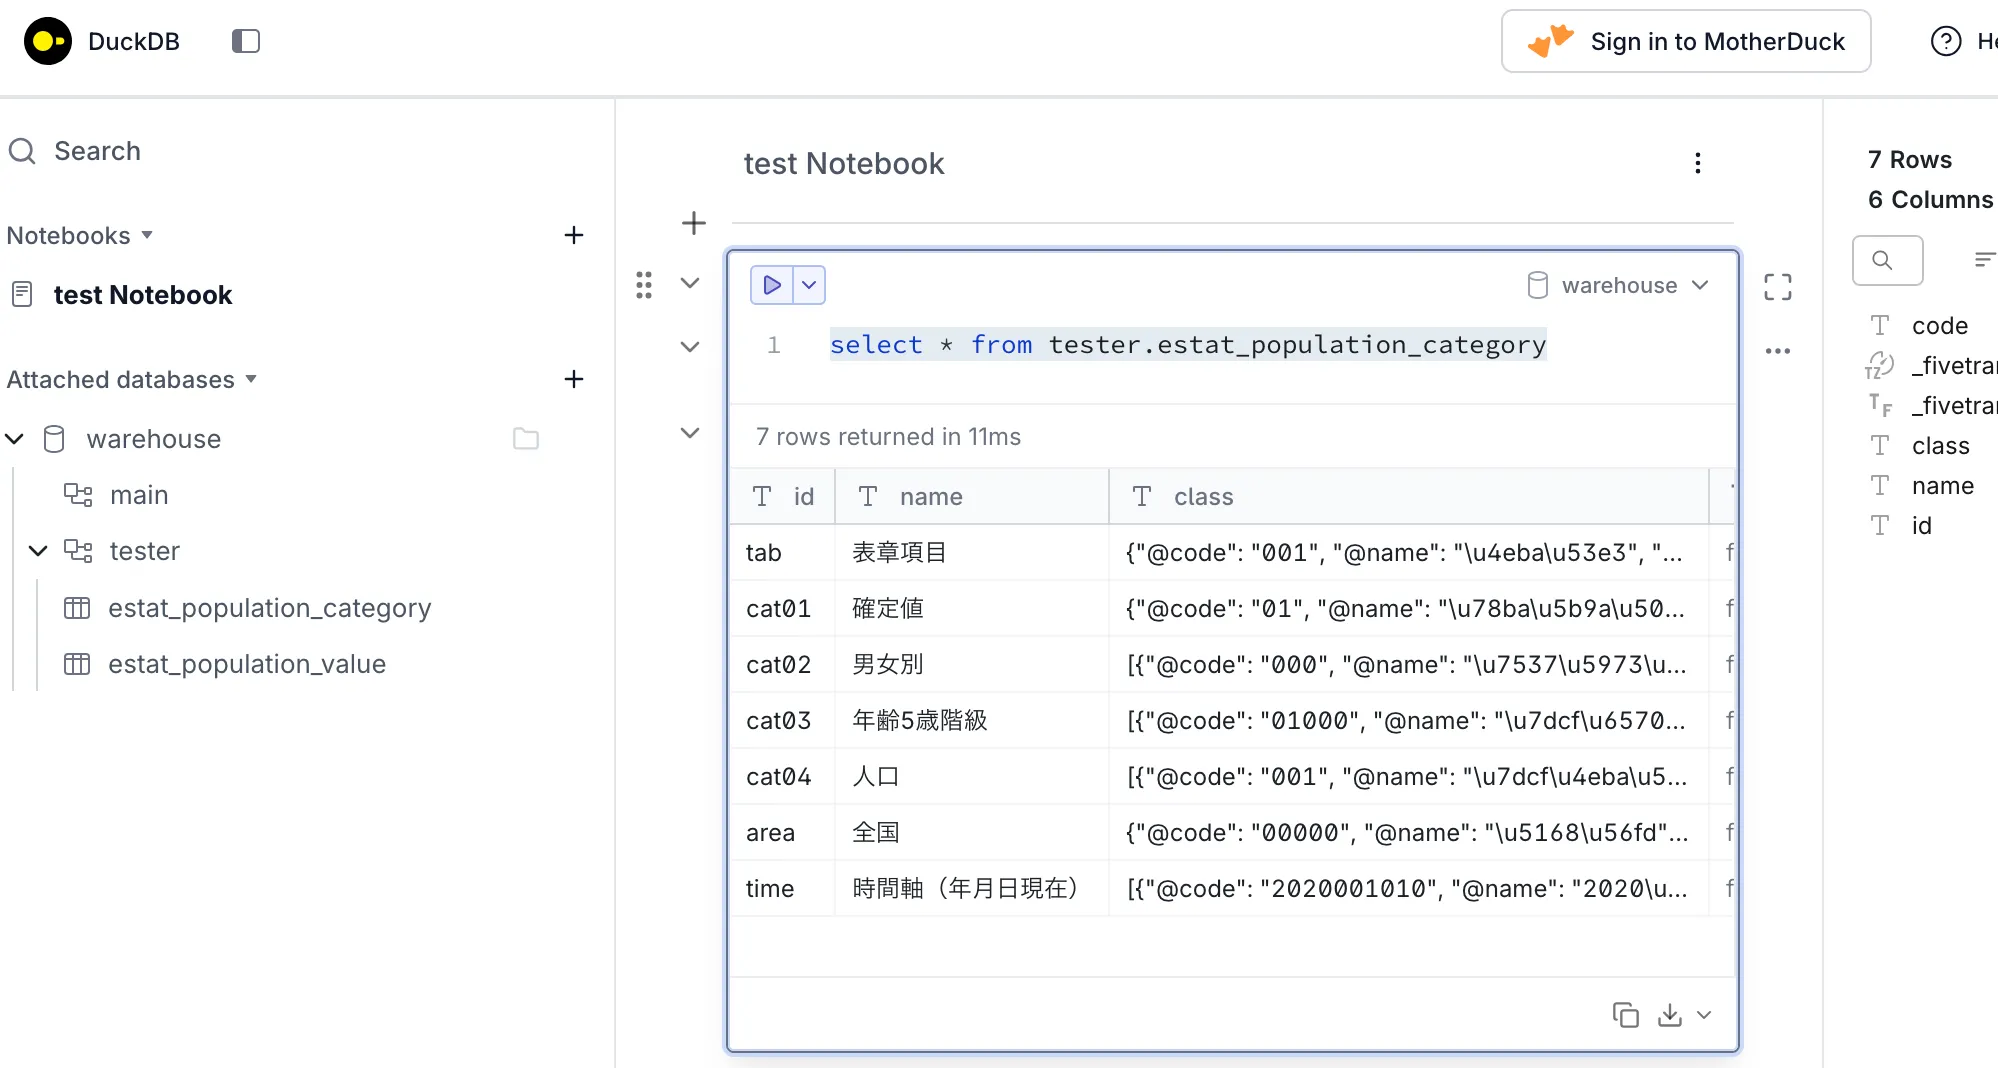Screen dimensions: 1998x1068
Task: Copy results with the copy icon
Action: click(x=1626, y=1015)
